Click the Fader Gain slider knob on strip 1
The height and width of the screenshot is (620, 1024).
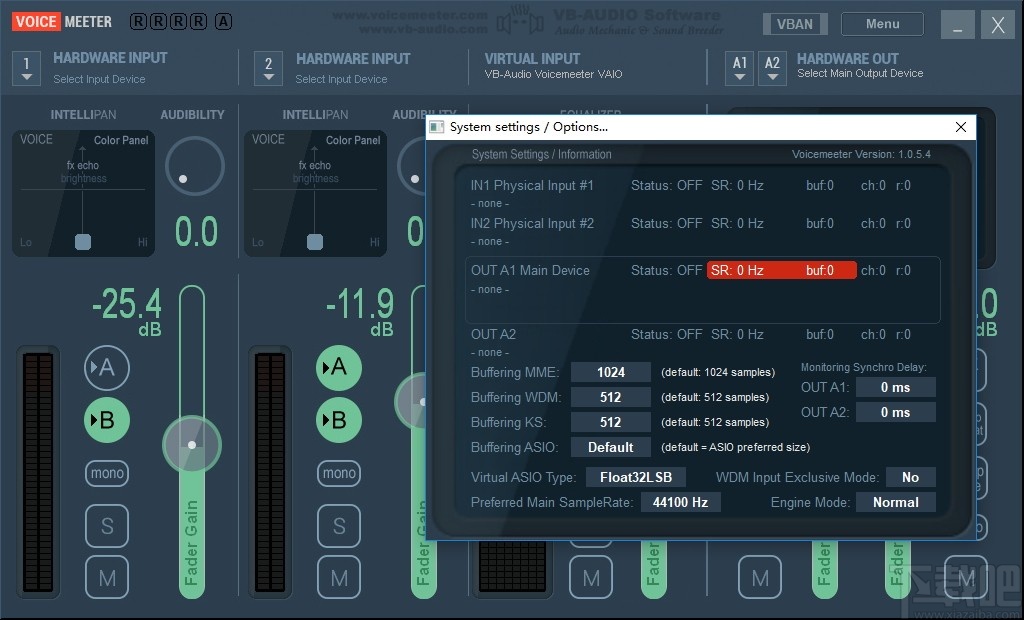click(192, 445)
